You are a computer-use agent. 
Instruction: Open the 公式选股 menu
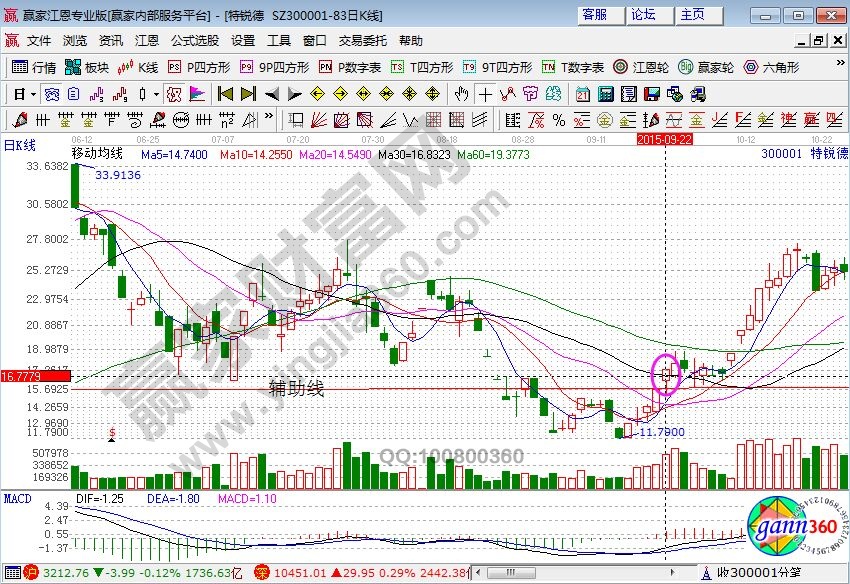click(194, 41)
